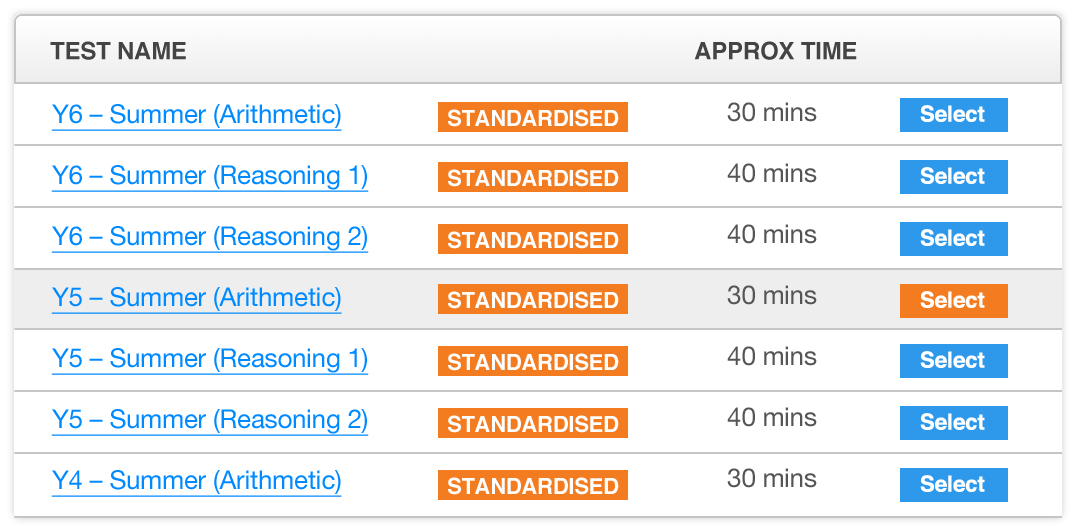Open the Y5 – Summer (Reasoning 1) link
1076x532 pixels.
point(209,359)
